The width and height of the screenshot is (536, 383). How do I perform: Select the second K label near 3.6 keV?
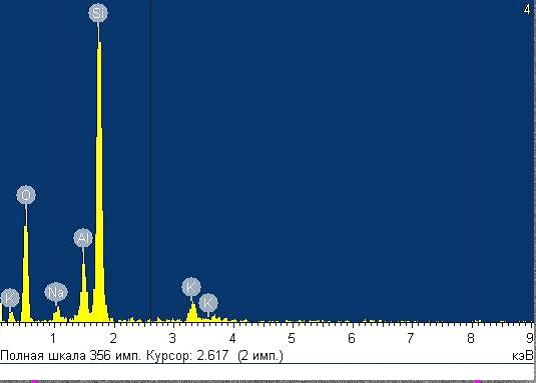pyautogui.click(x=208, y=303)
